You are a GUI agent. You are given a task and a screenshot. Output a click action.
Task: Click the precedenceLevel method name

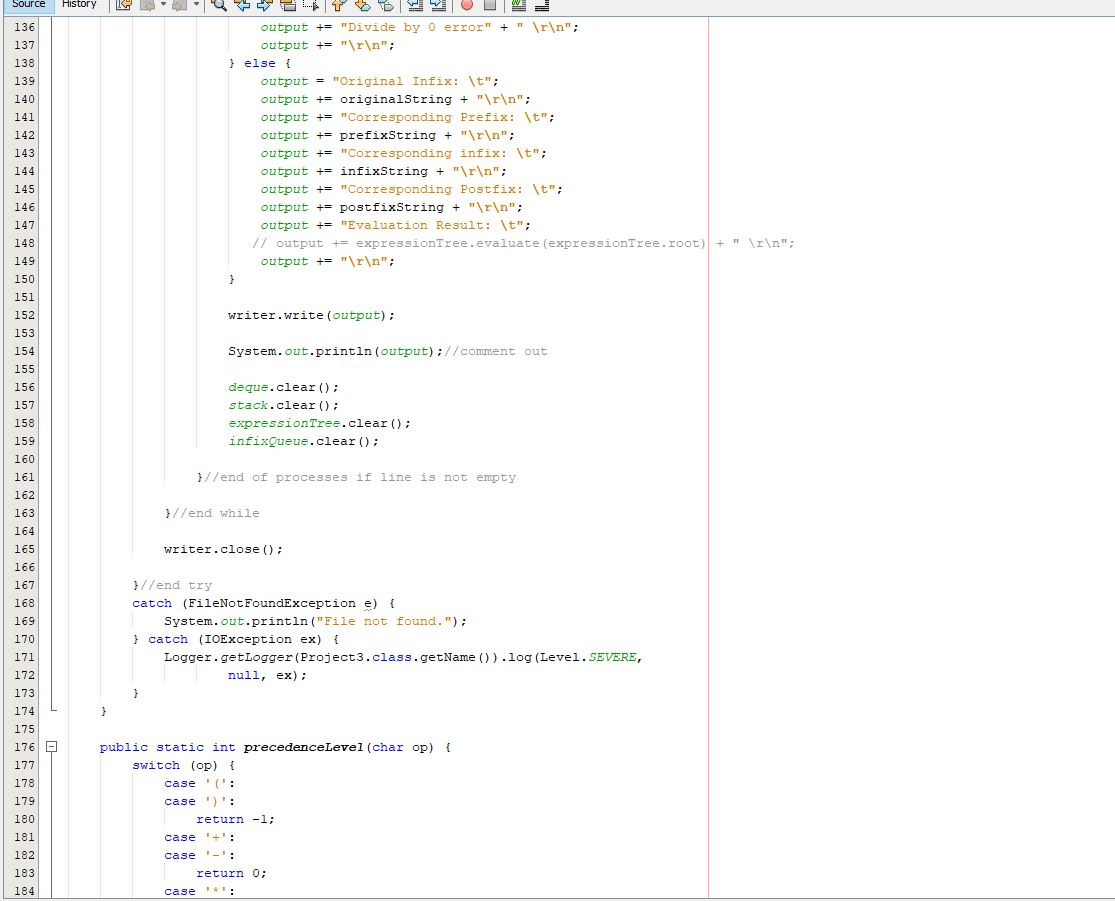tap(303, 747)
